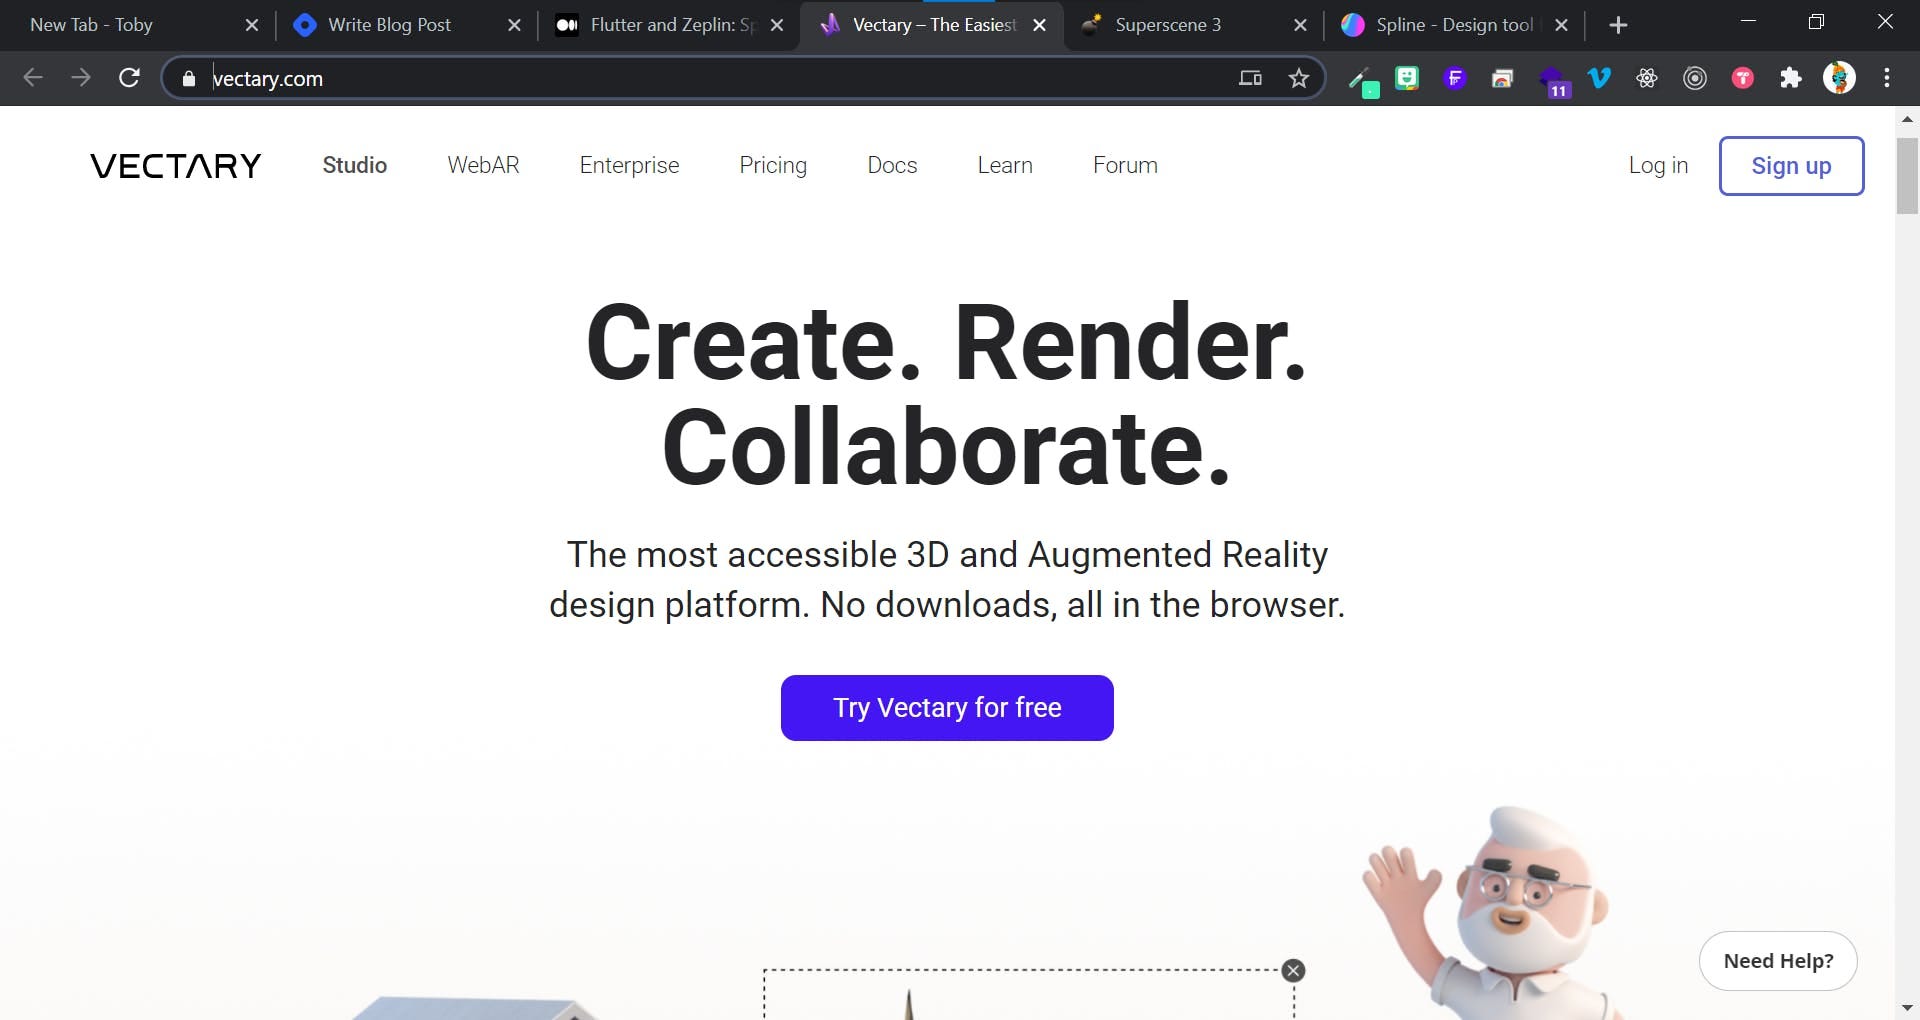Open the Chrome three-dot menu
Screen dimensions: 1920x1020
pyautogui.click(x=1887, y=78)
